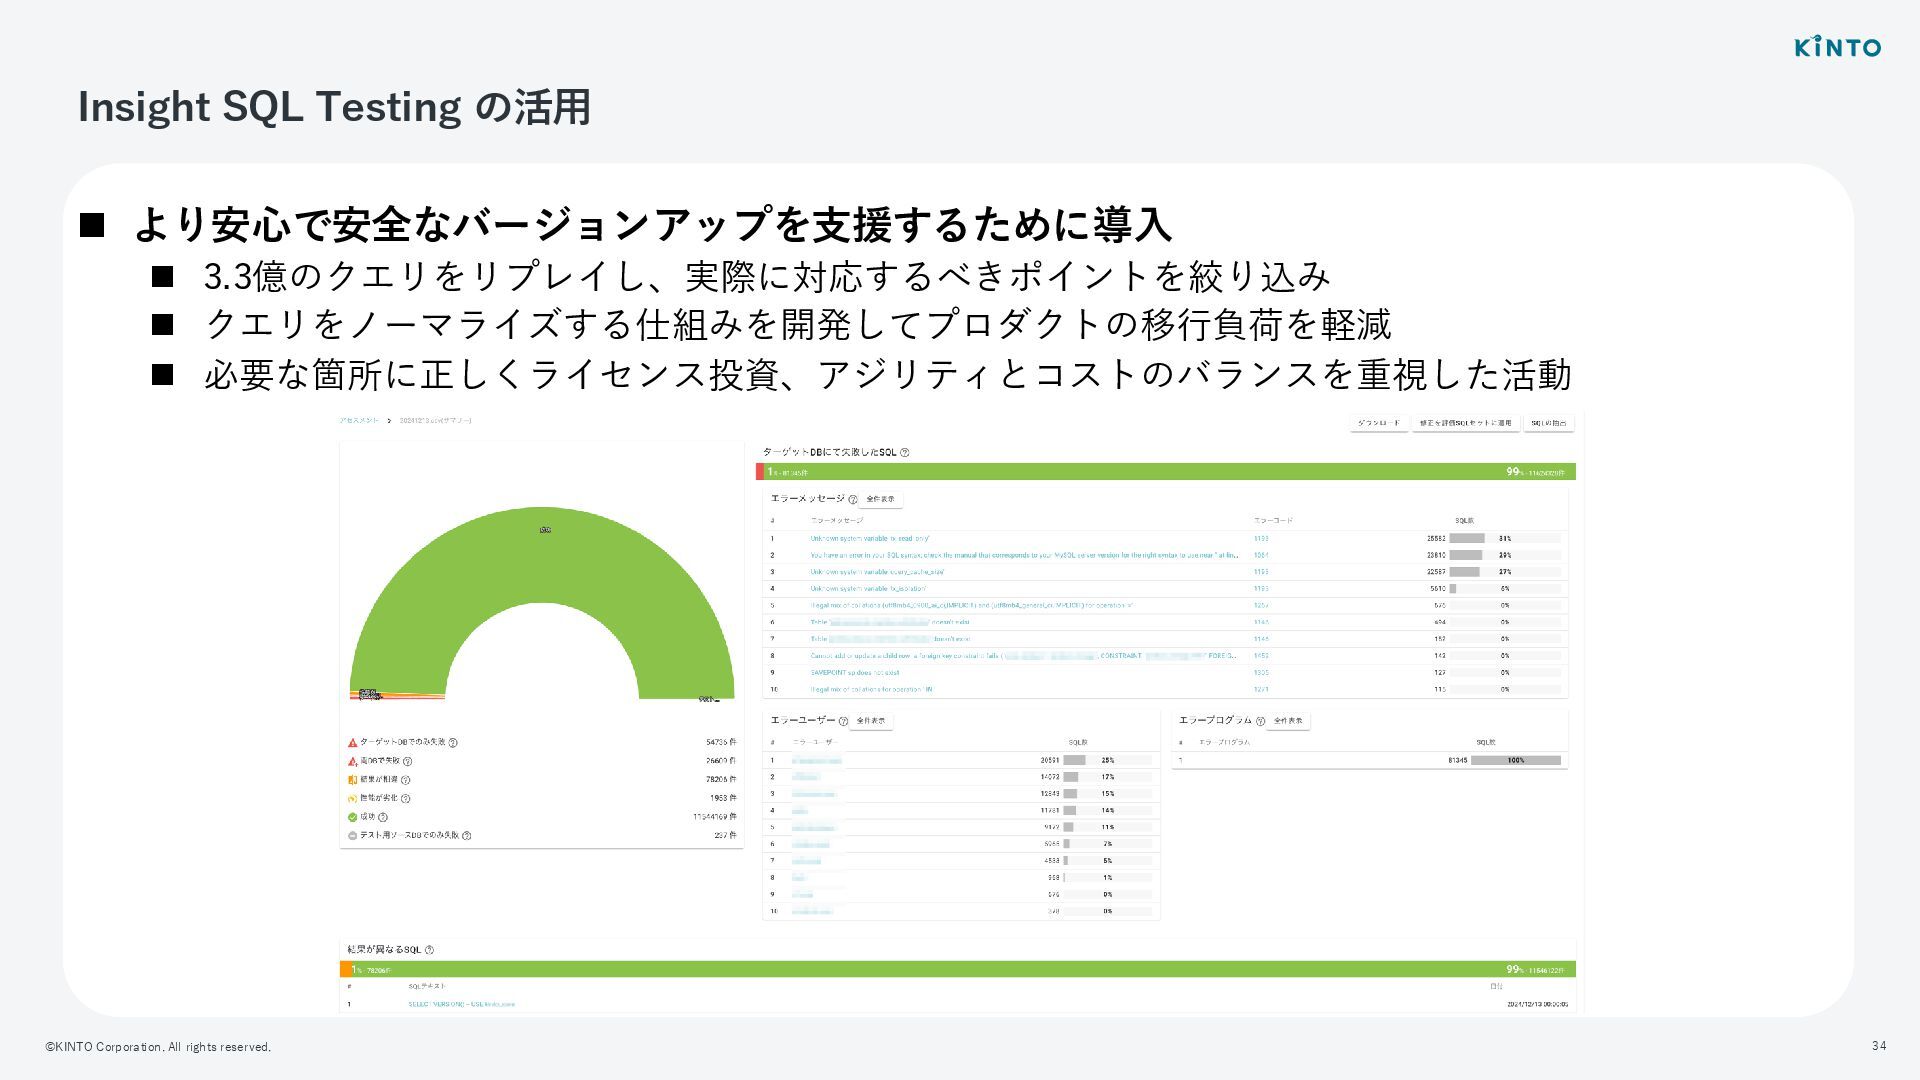Open 'Unknown system variable tx_isolation' error

click(868, 589)
